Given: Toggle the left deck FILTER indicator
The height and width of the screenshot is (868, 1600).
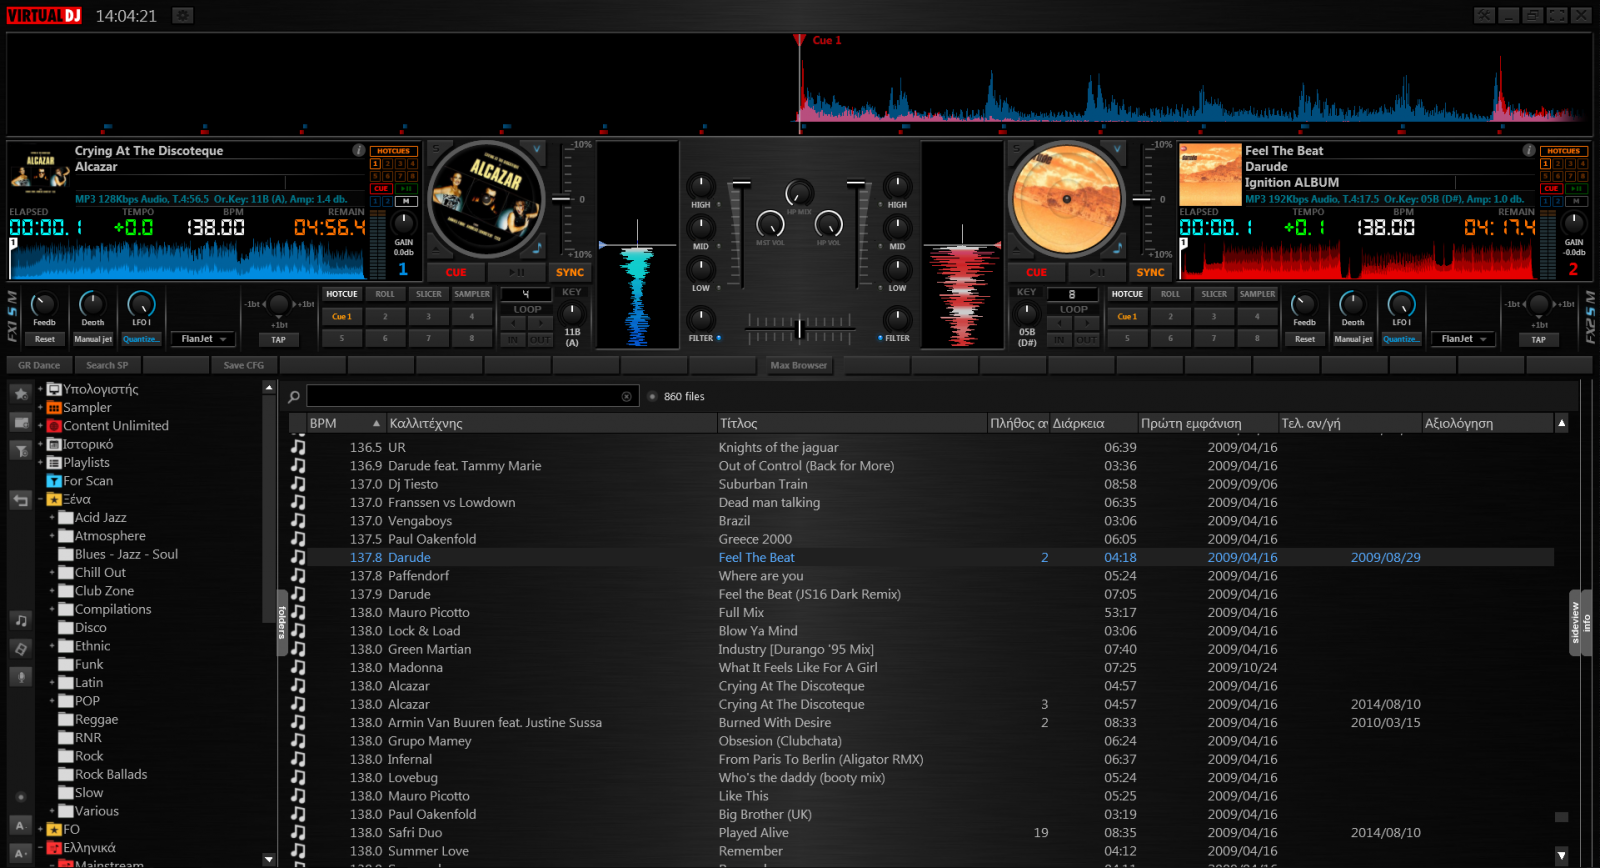Looking at the screenshot, I should tap(719, 338).
